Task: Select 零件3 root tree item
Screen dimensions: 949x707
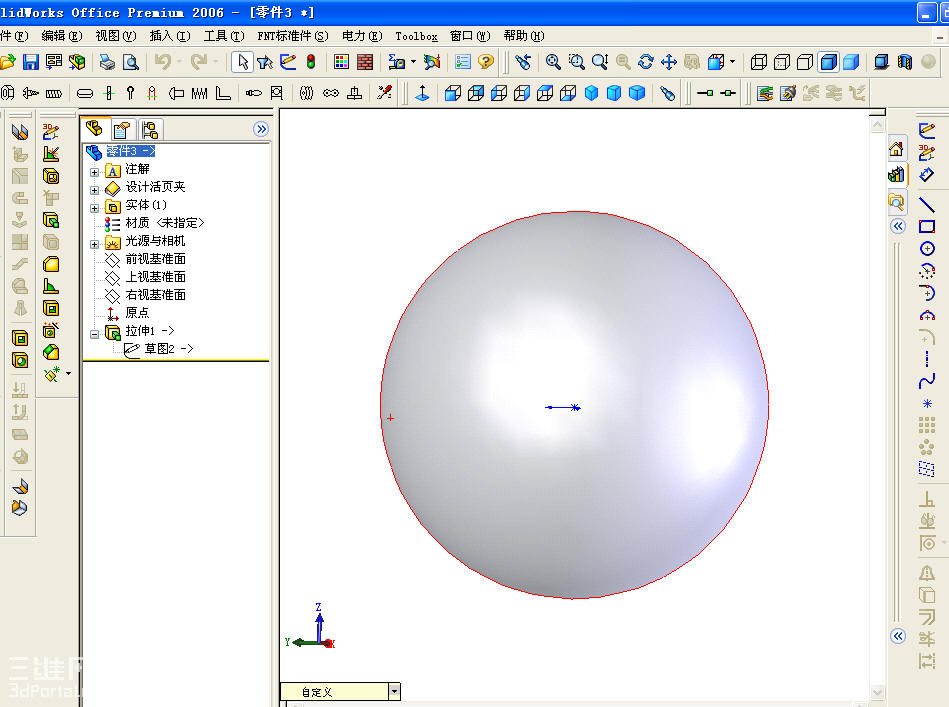Action: click(x=131, y=151)
